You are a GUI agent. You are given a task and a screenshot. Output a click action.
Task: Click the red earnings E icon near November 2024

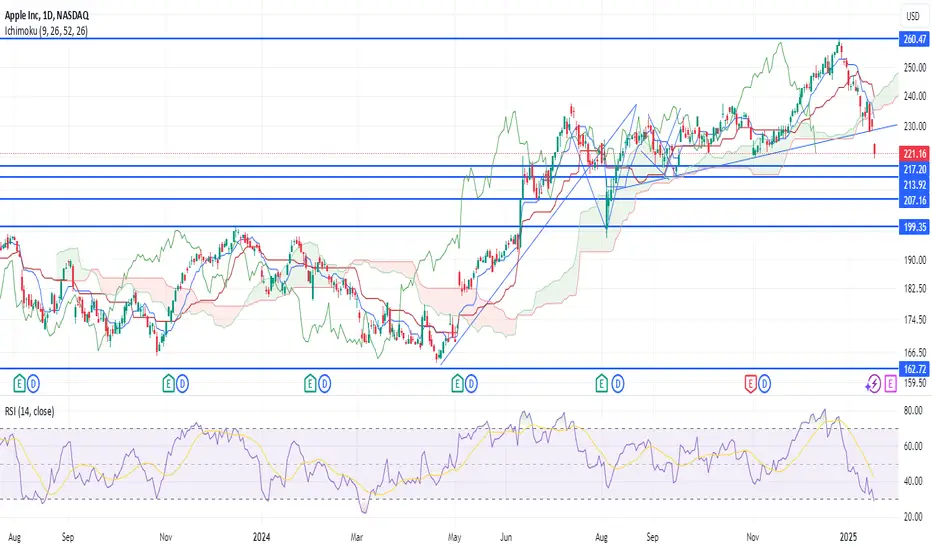(x=750, y=384)
